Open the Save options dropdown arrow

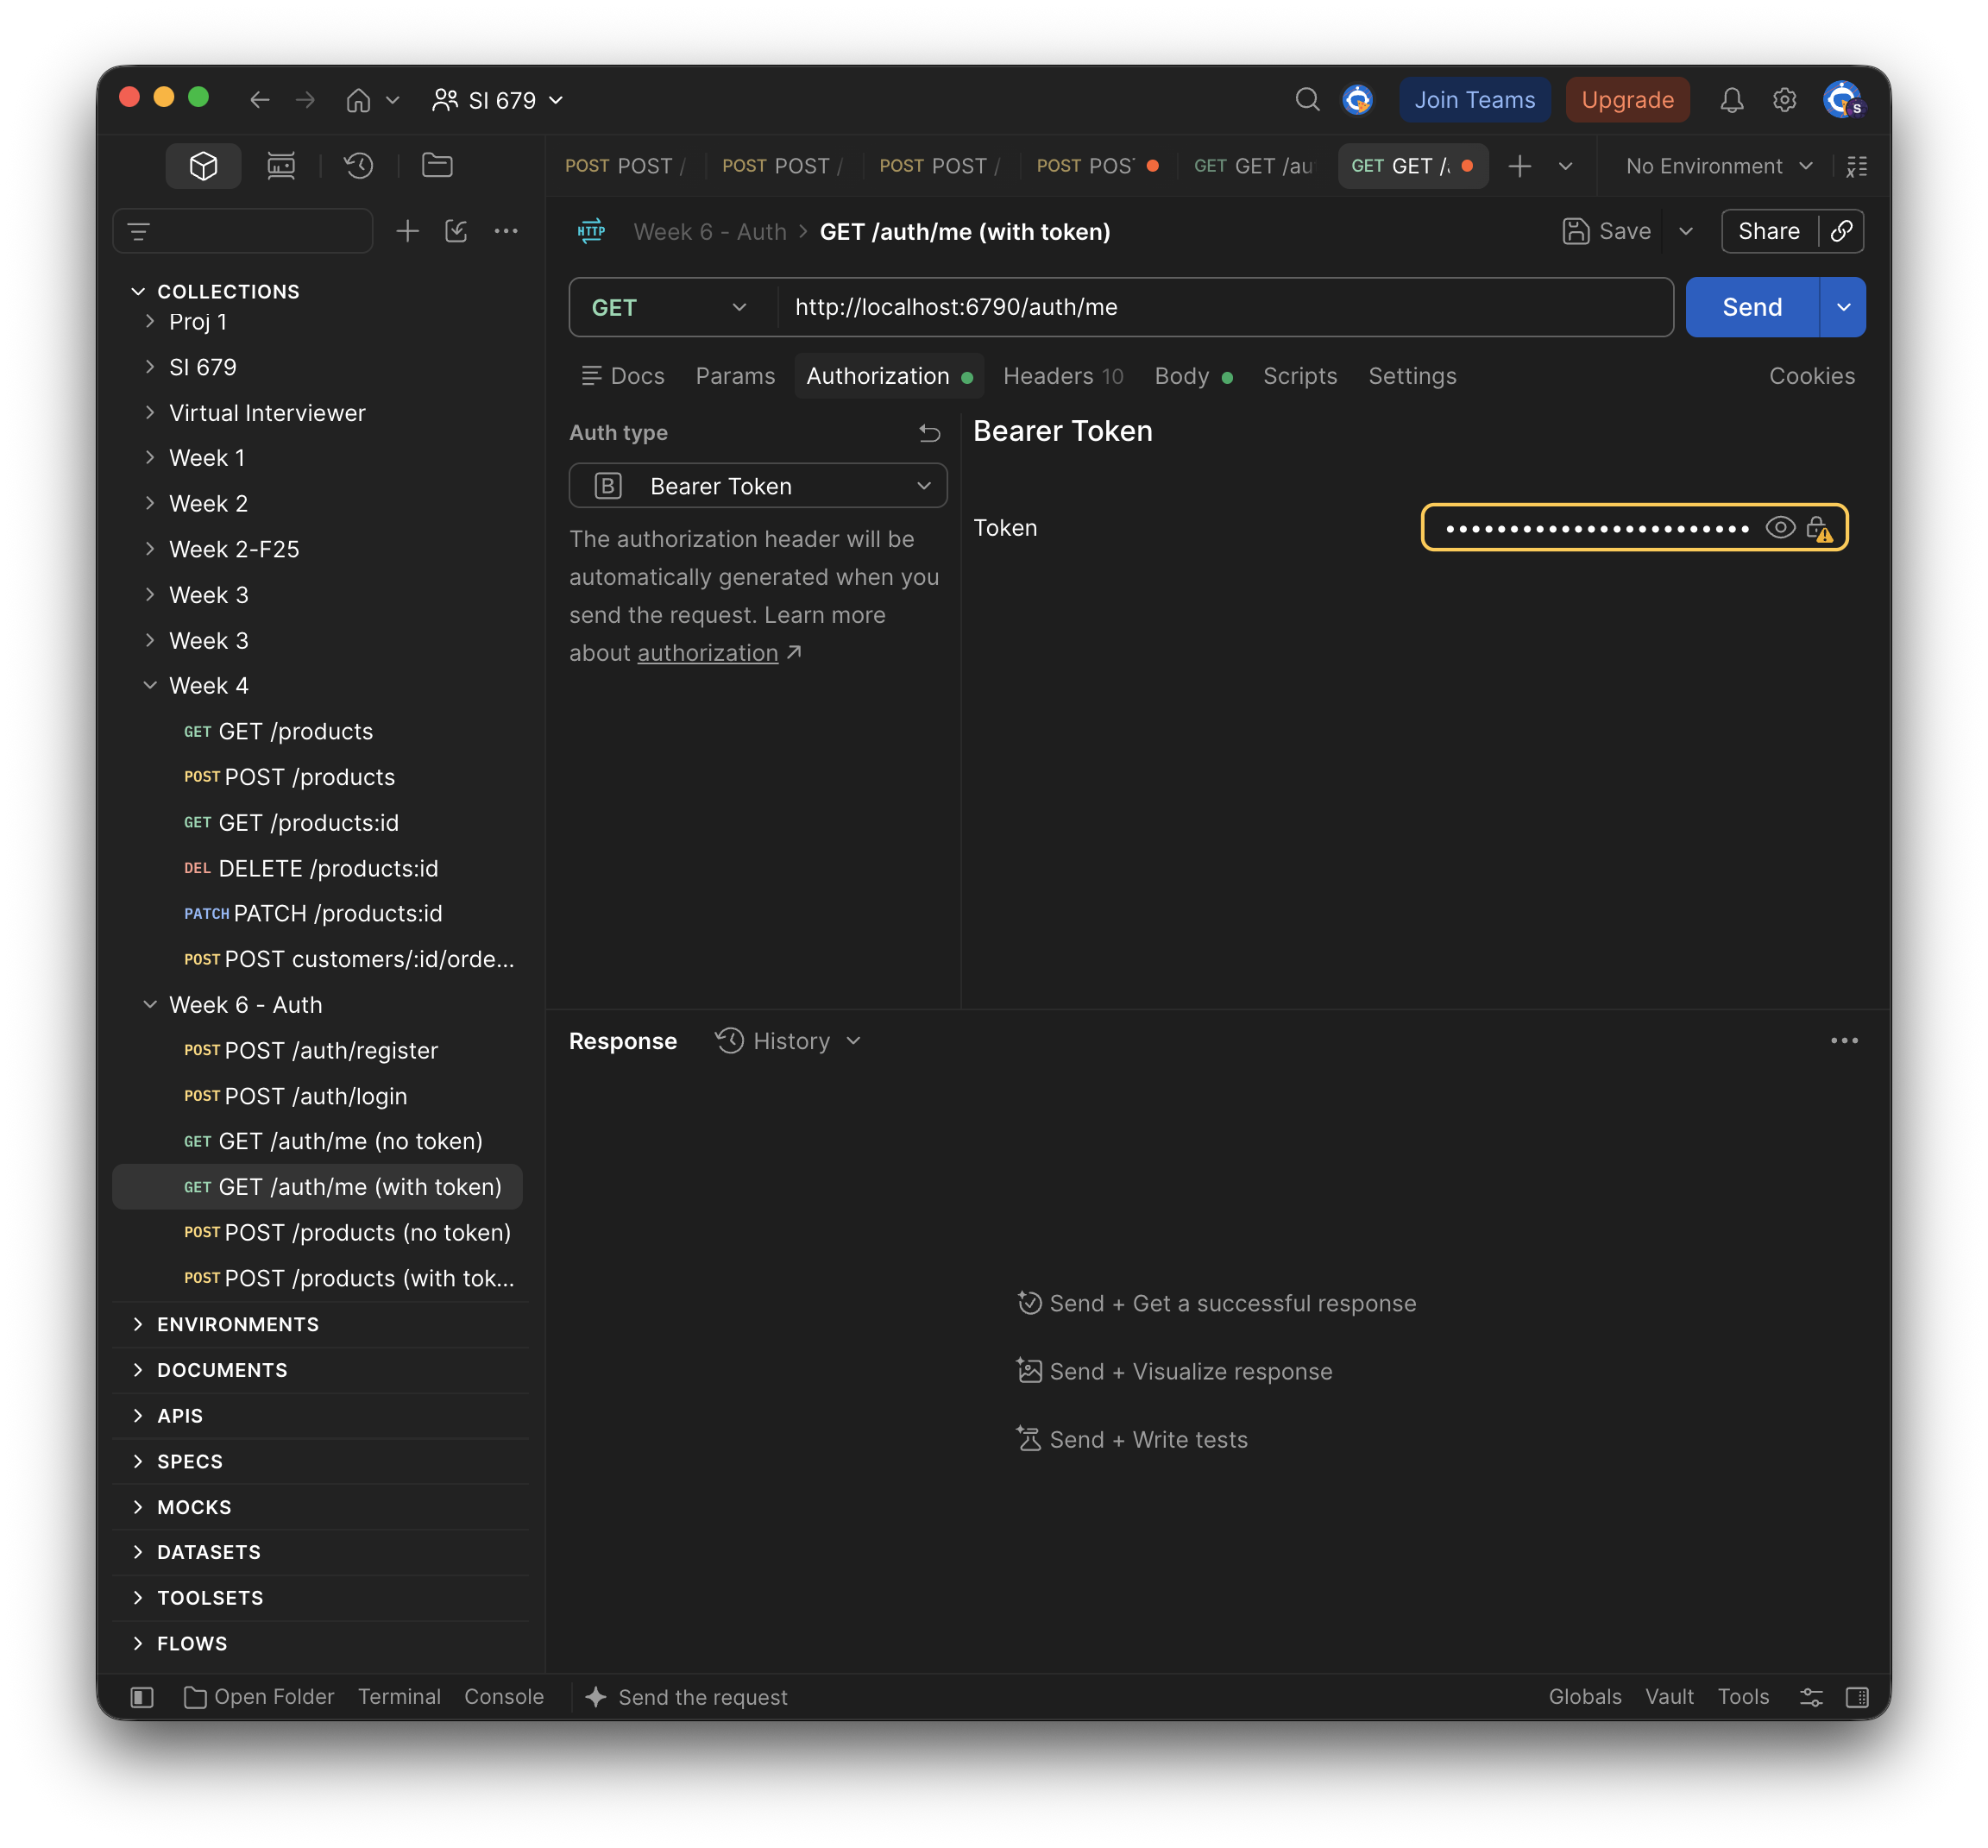[x=1686, y=231]
